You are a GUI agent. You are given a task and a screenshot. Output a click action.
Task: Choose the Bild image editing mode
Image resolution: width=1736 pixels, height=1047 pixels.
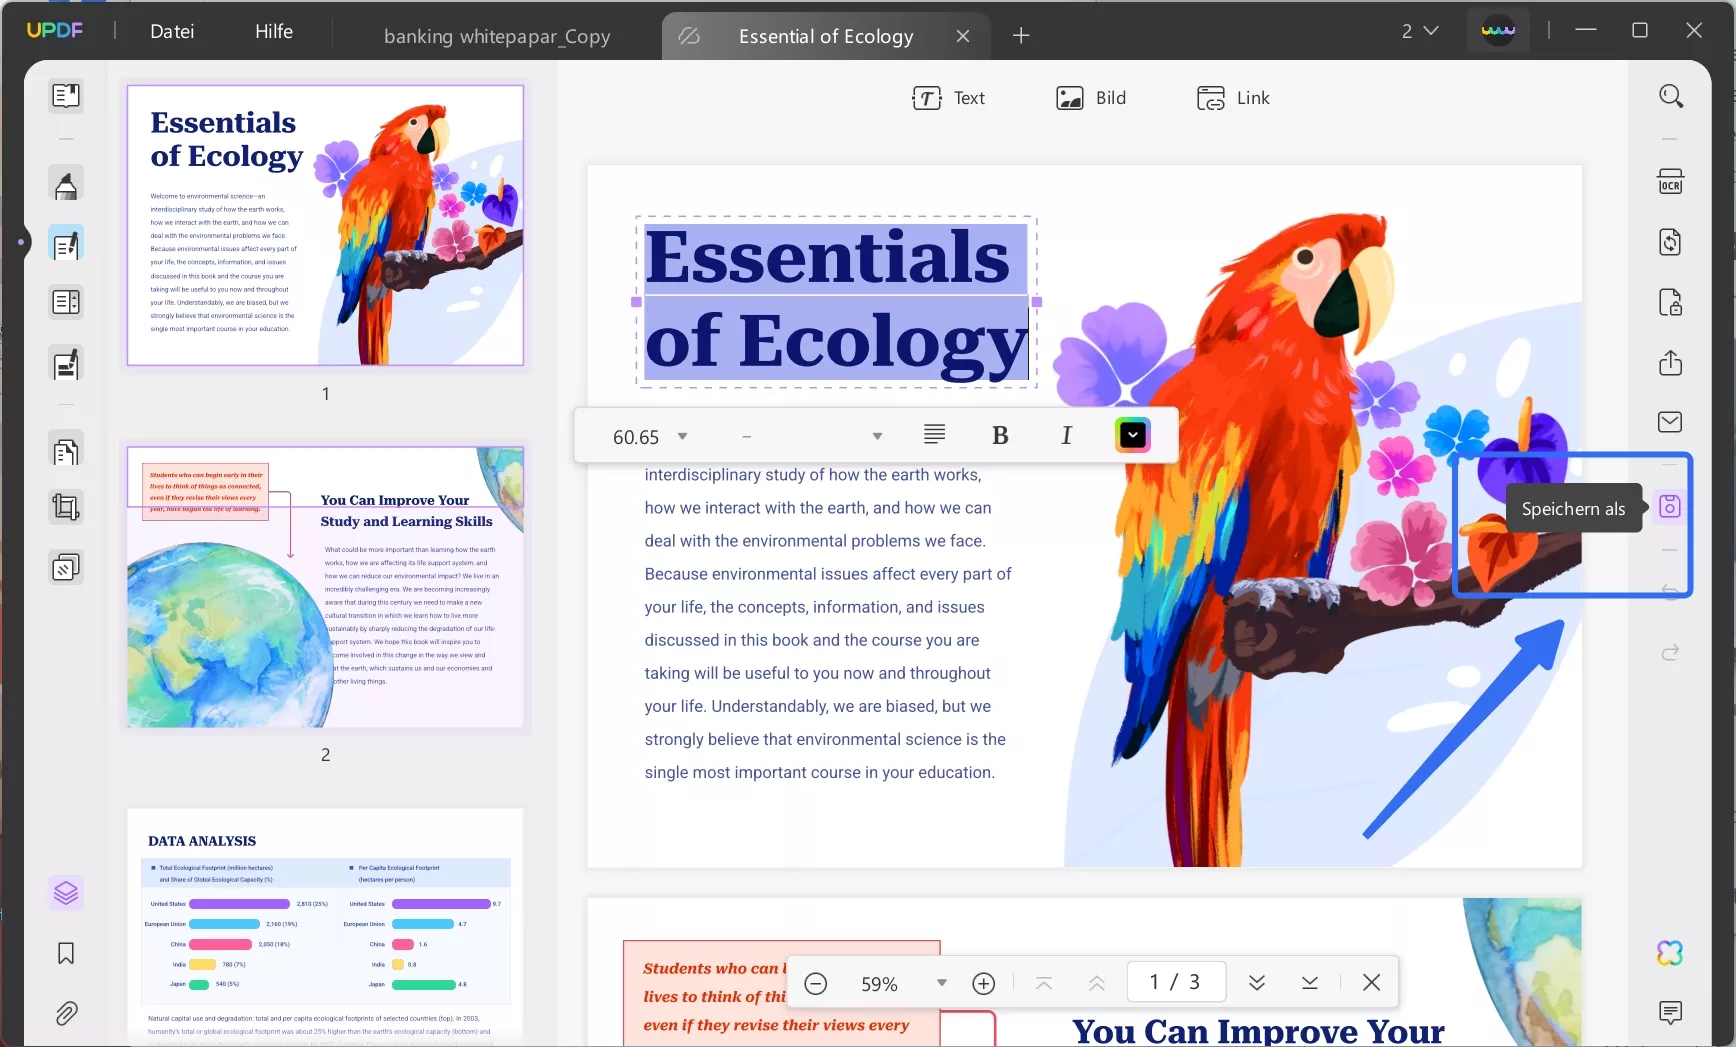pos(1091,98)
